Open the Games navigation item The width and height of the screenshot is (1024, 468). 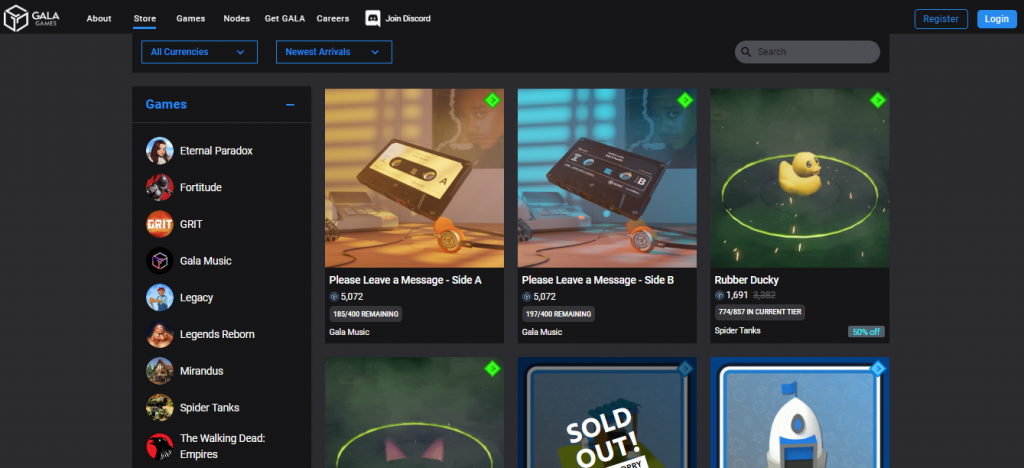(191, 18)
